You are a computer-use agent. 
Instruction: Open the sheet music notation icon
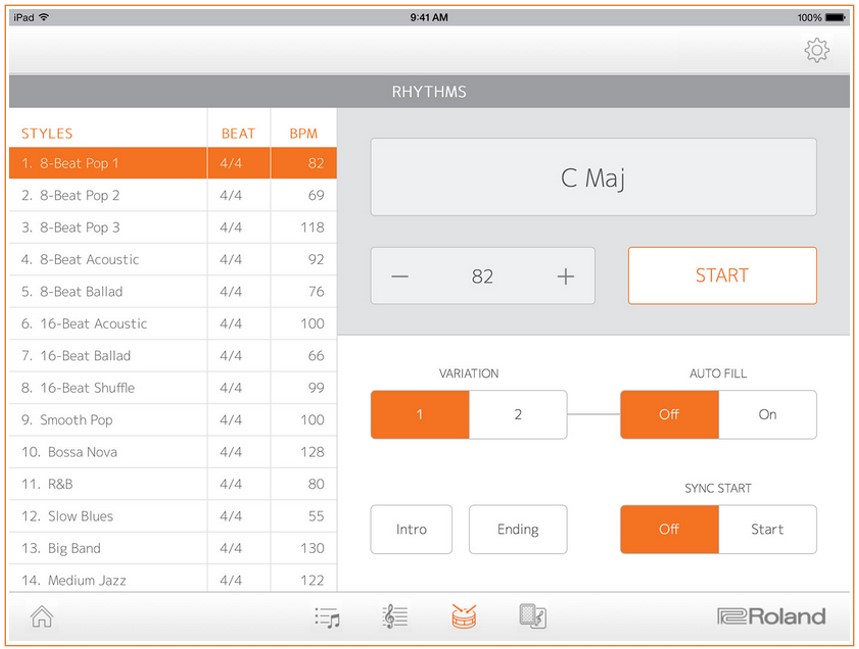(394, 616)
